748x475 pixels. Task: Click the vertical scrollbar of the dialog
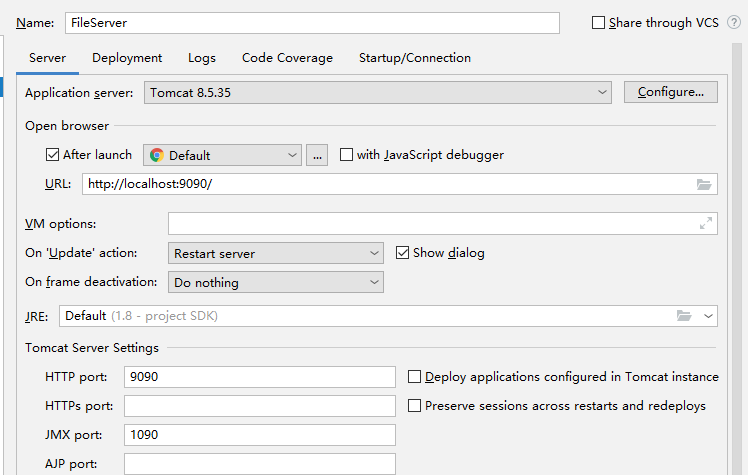point(737,258)
